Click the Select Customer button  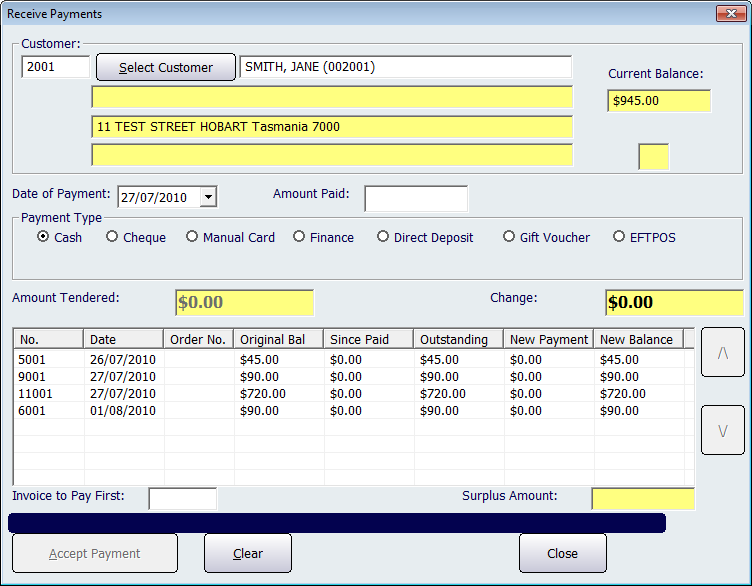[166, 67]
